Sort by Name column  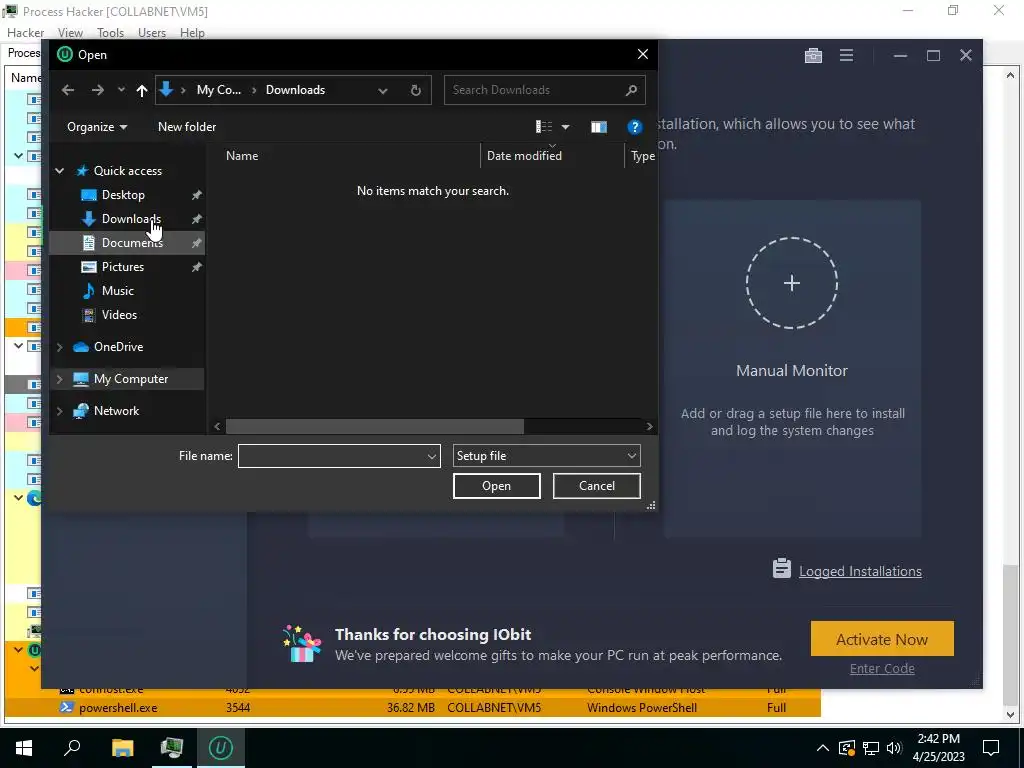[242, 155]
